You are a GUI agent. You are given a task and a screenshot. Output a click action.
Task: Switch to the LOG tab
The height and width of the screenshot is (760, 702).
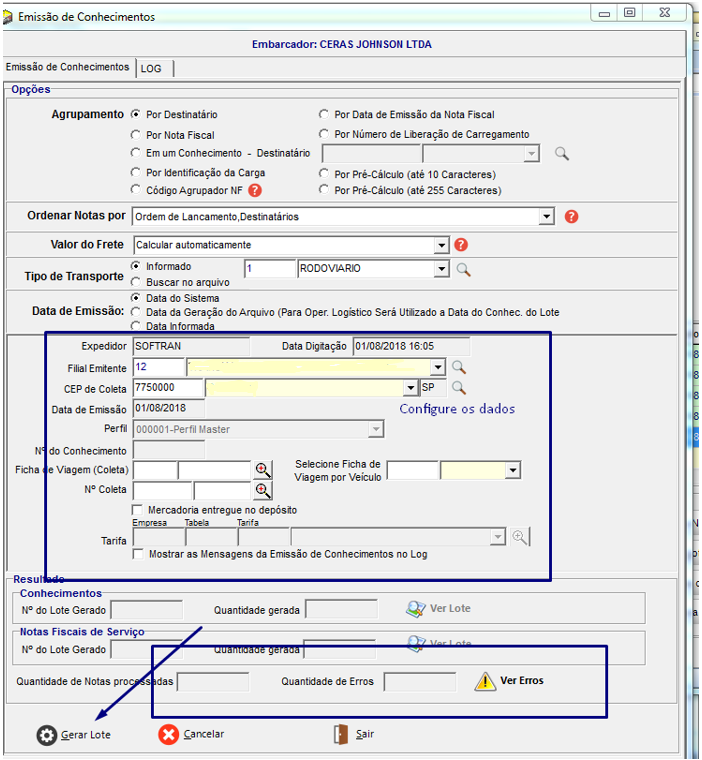click(x=155, y=68)
